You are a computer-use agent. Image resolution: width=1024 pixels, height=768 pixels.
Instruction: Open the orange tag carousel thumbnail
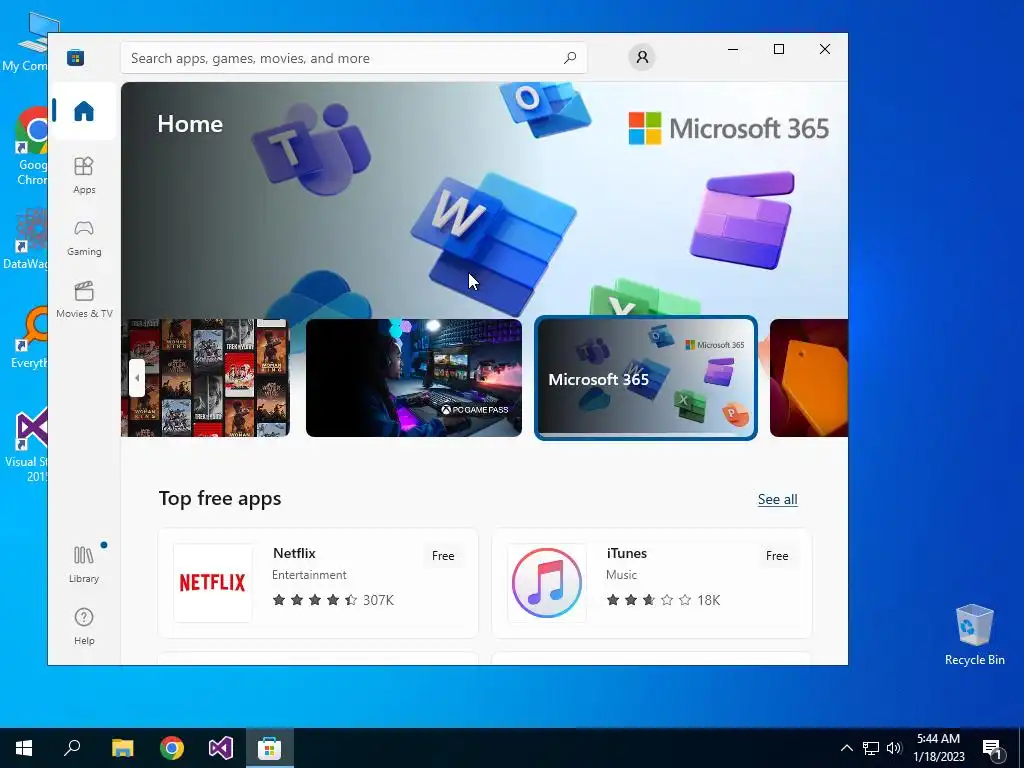click(808, 378)
